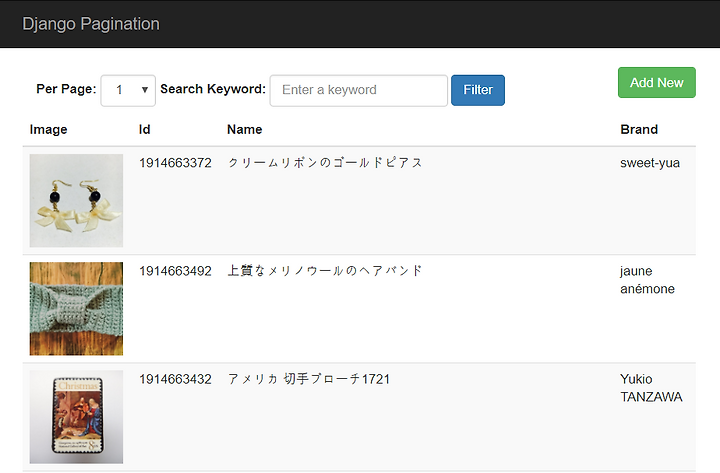The width and height of the screenshot is (720, 473).
Task: Select product id 1914663432
Action: coord(175,379)
